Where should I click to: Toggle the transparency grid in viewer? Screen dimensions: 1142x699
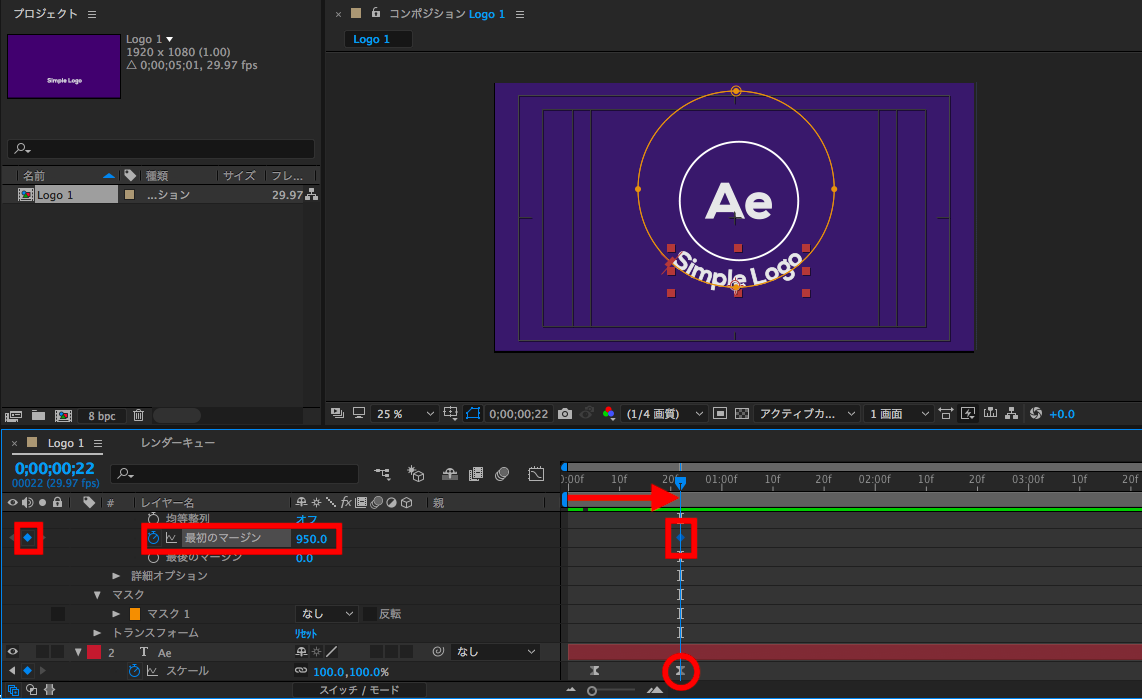741,413
